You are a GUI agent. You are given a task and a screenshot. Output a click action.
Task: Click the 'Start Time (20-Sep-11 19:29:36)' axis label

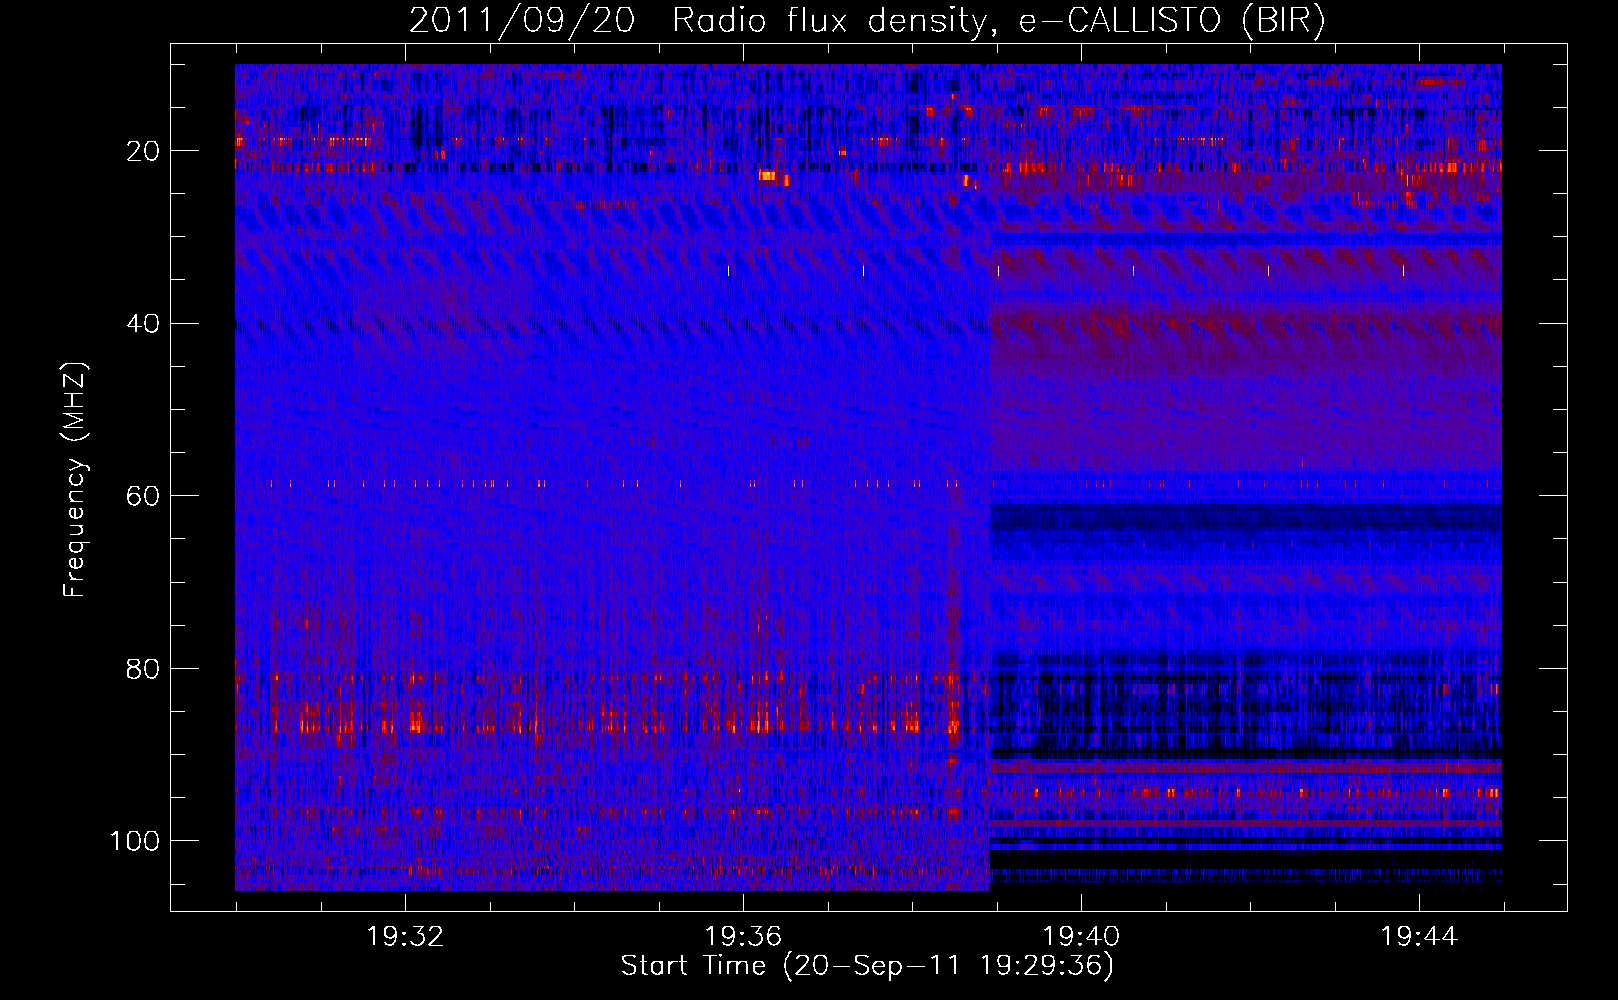867,966
